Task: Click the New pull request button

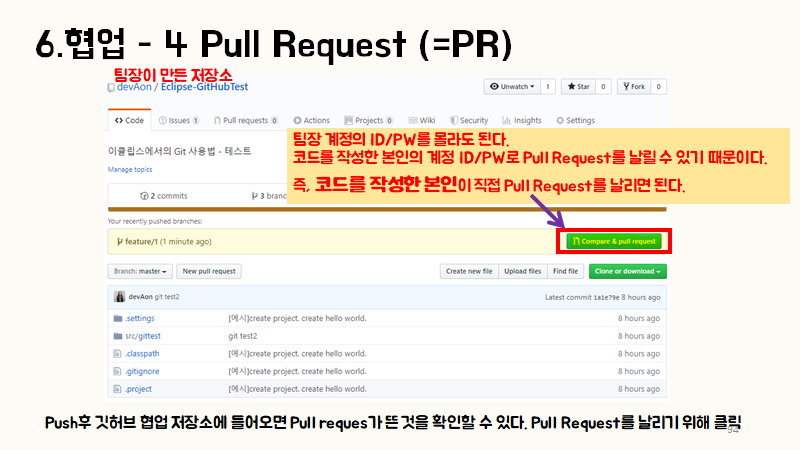Action: [209, 271]
